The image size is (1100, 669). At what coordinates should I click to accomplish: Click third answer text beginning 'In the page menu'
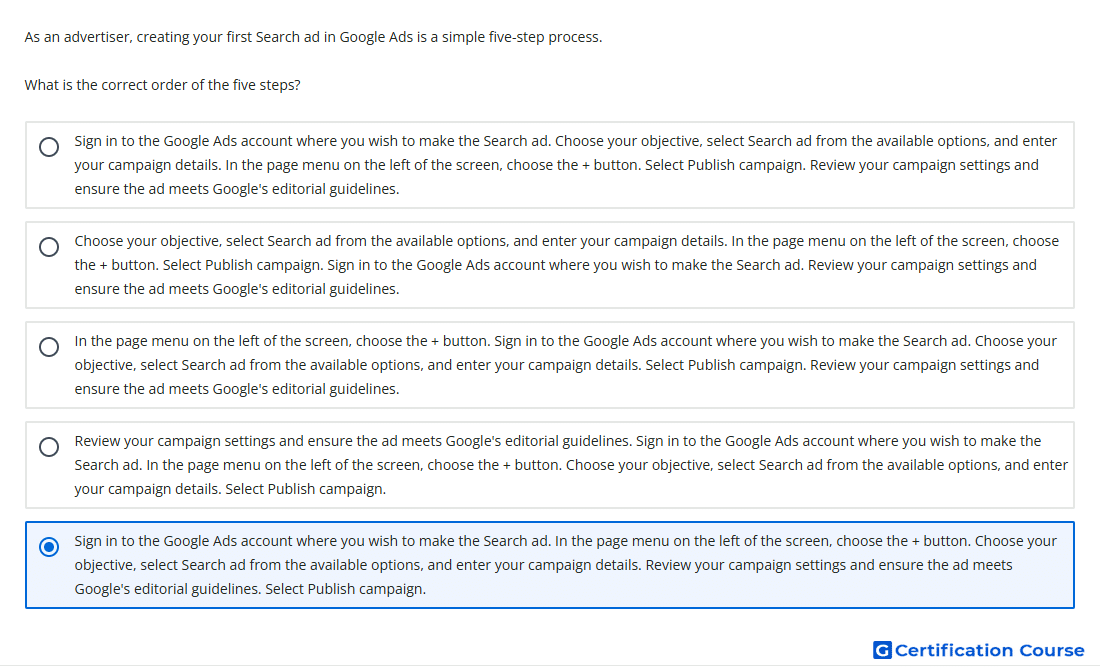pyautogui.click(x=565, y=365)
